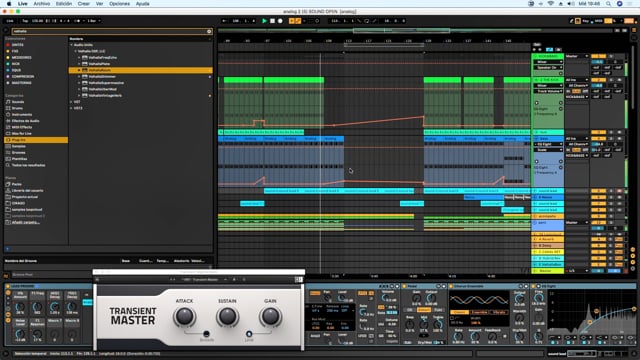
Task: Open the Drums category in the browser
Action: tap(17, 108)
